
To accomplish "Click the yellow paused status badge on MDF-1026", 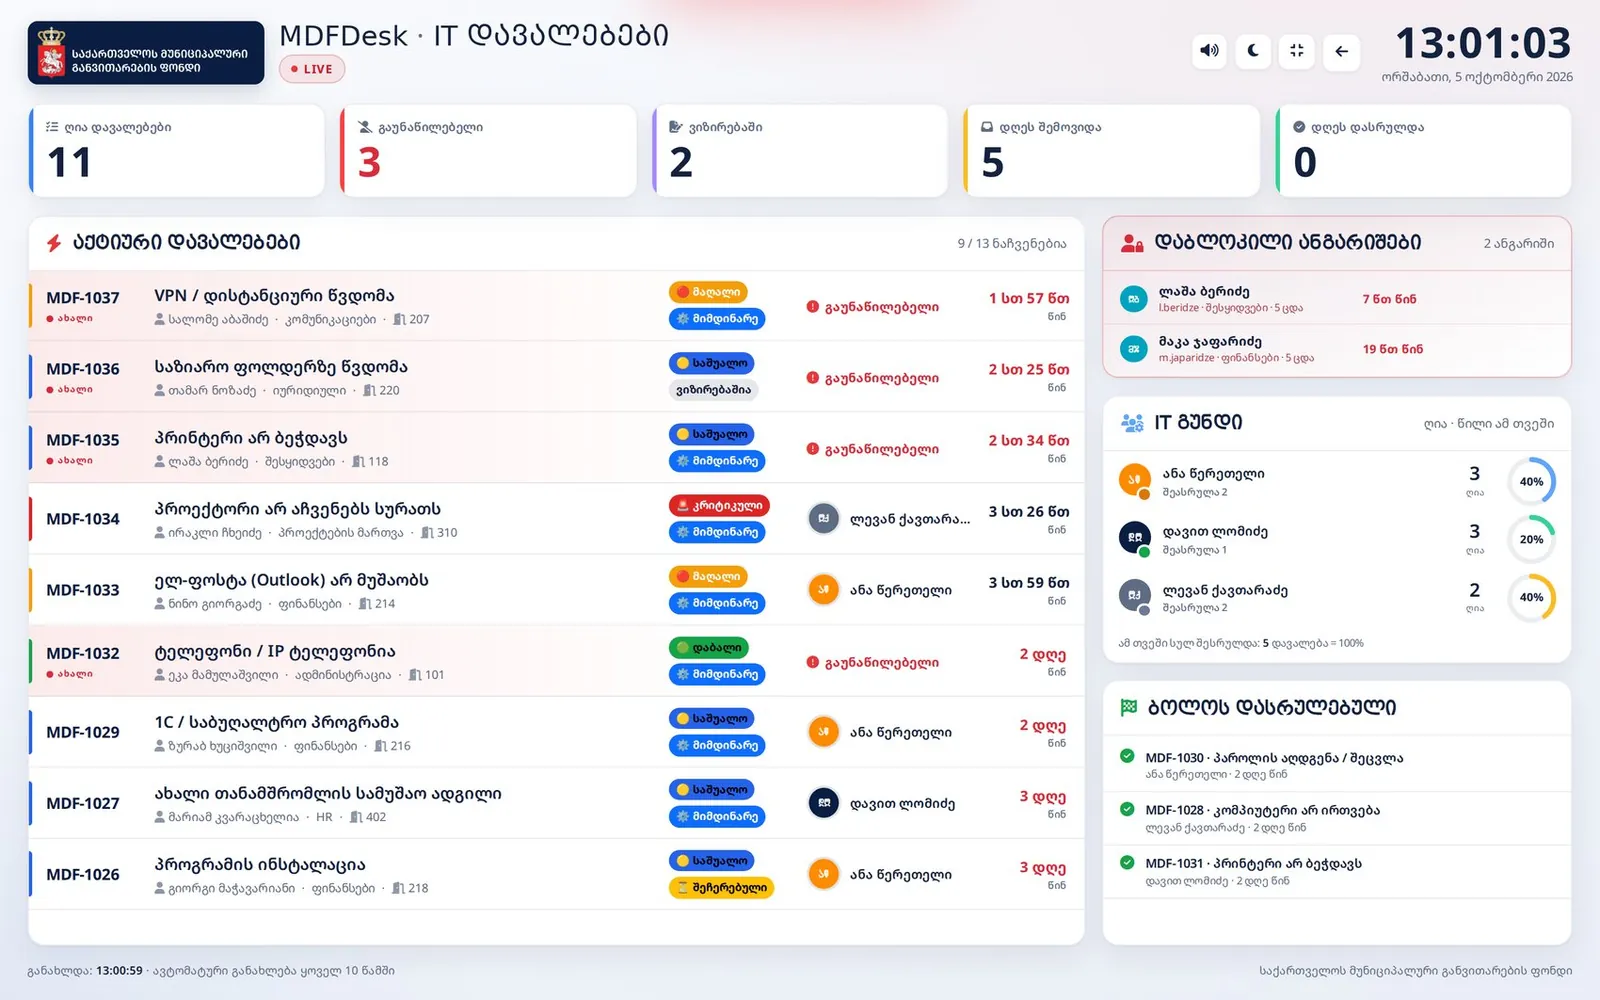I will 721,887.
